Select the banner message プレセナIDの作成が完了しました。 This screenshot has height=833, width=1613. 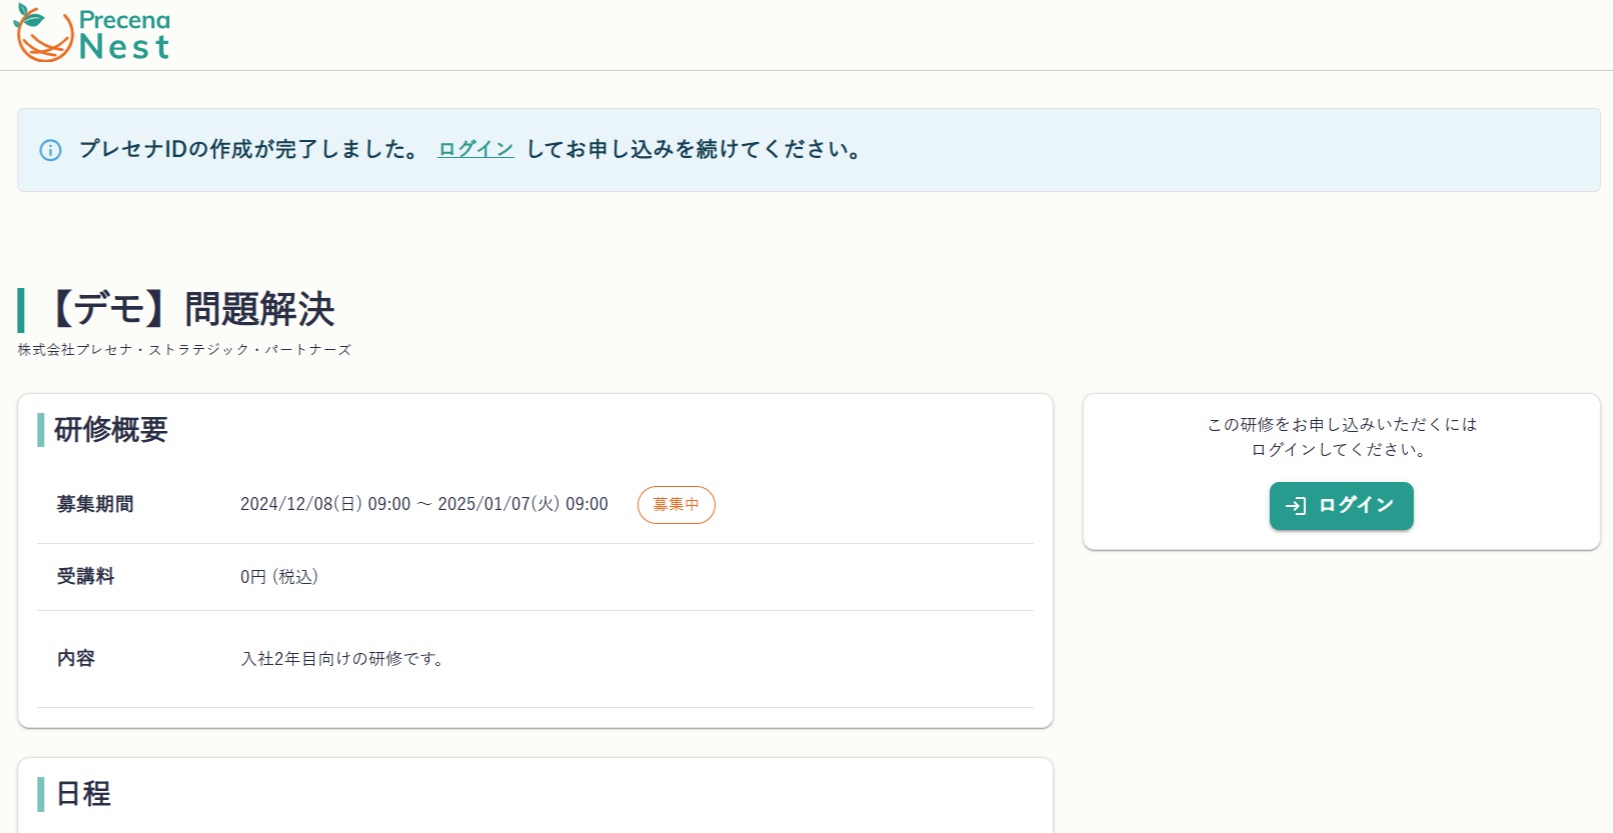click(250, 149)
